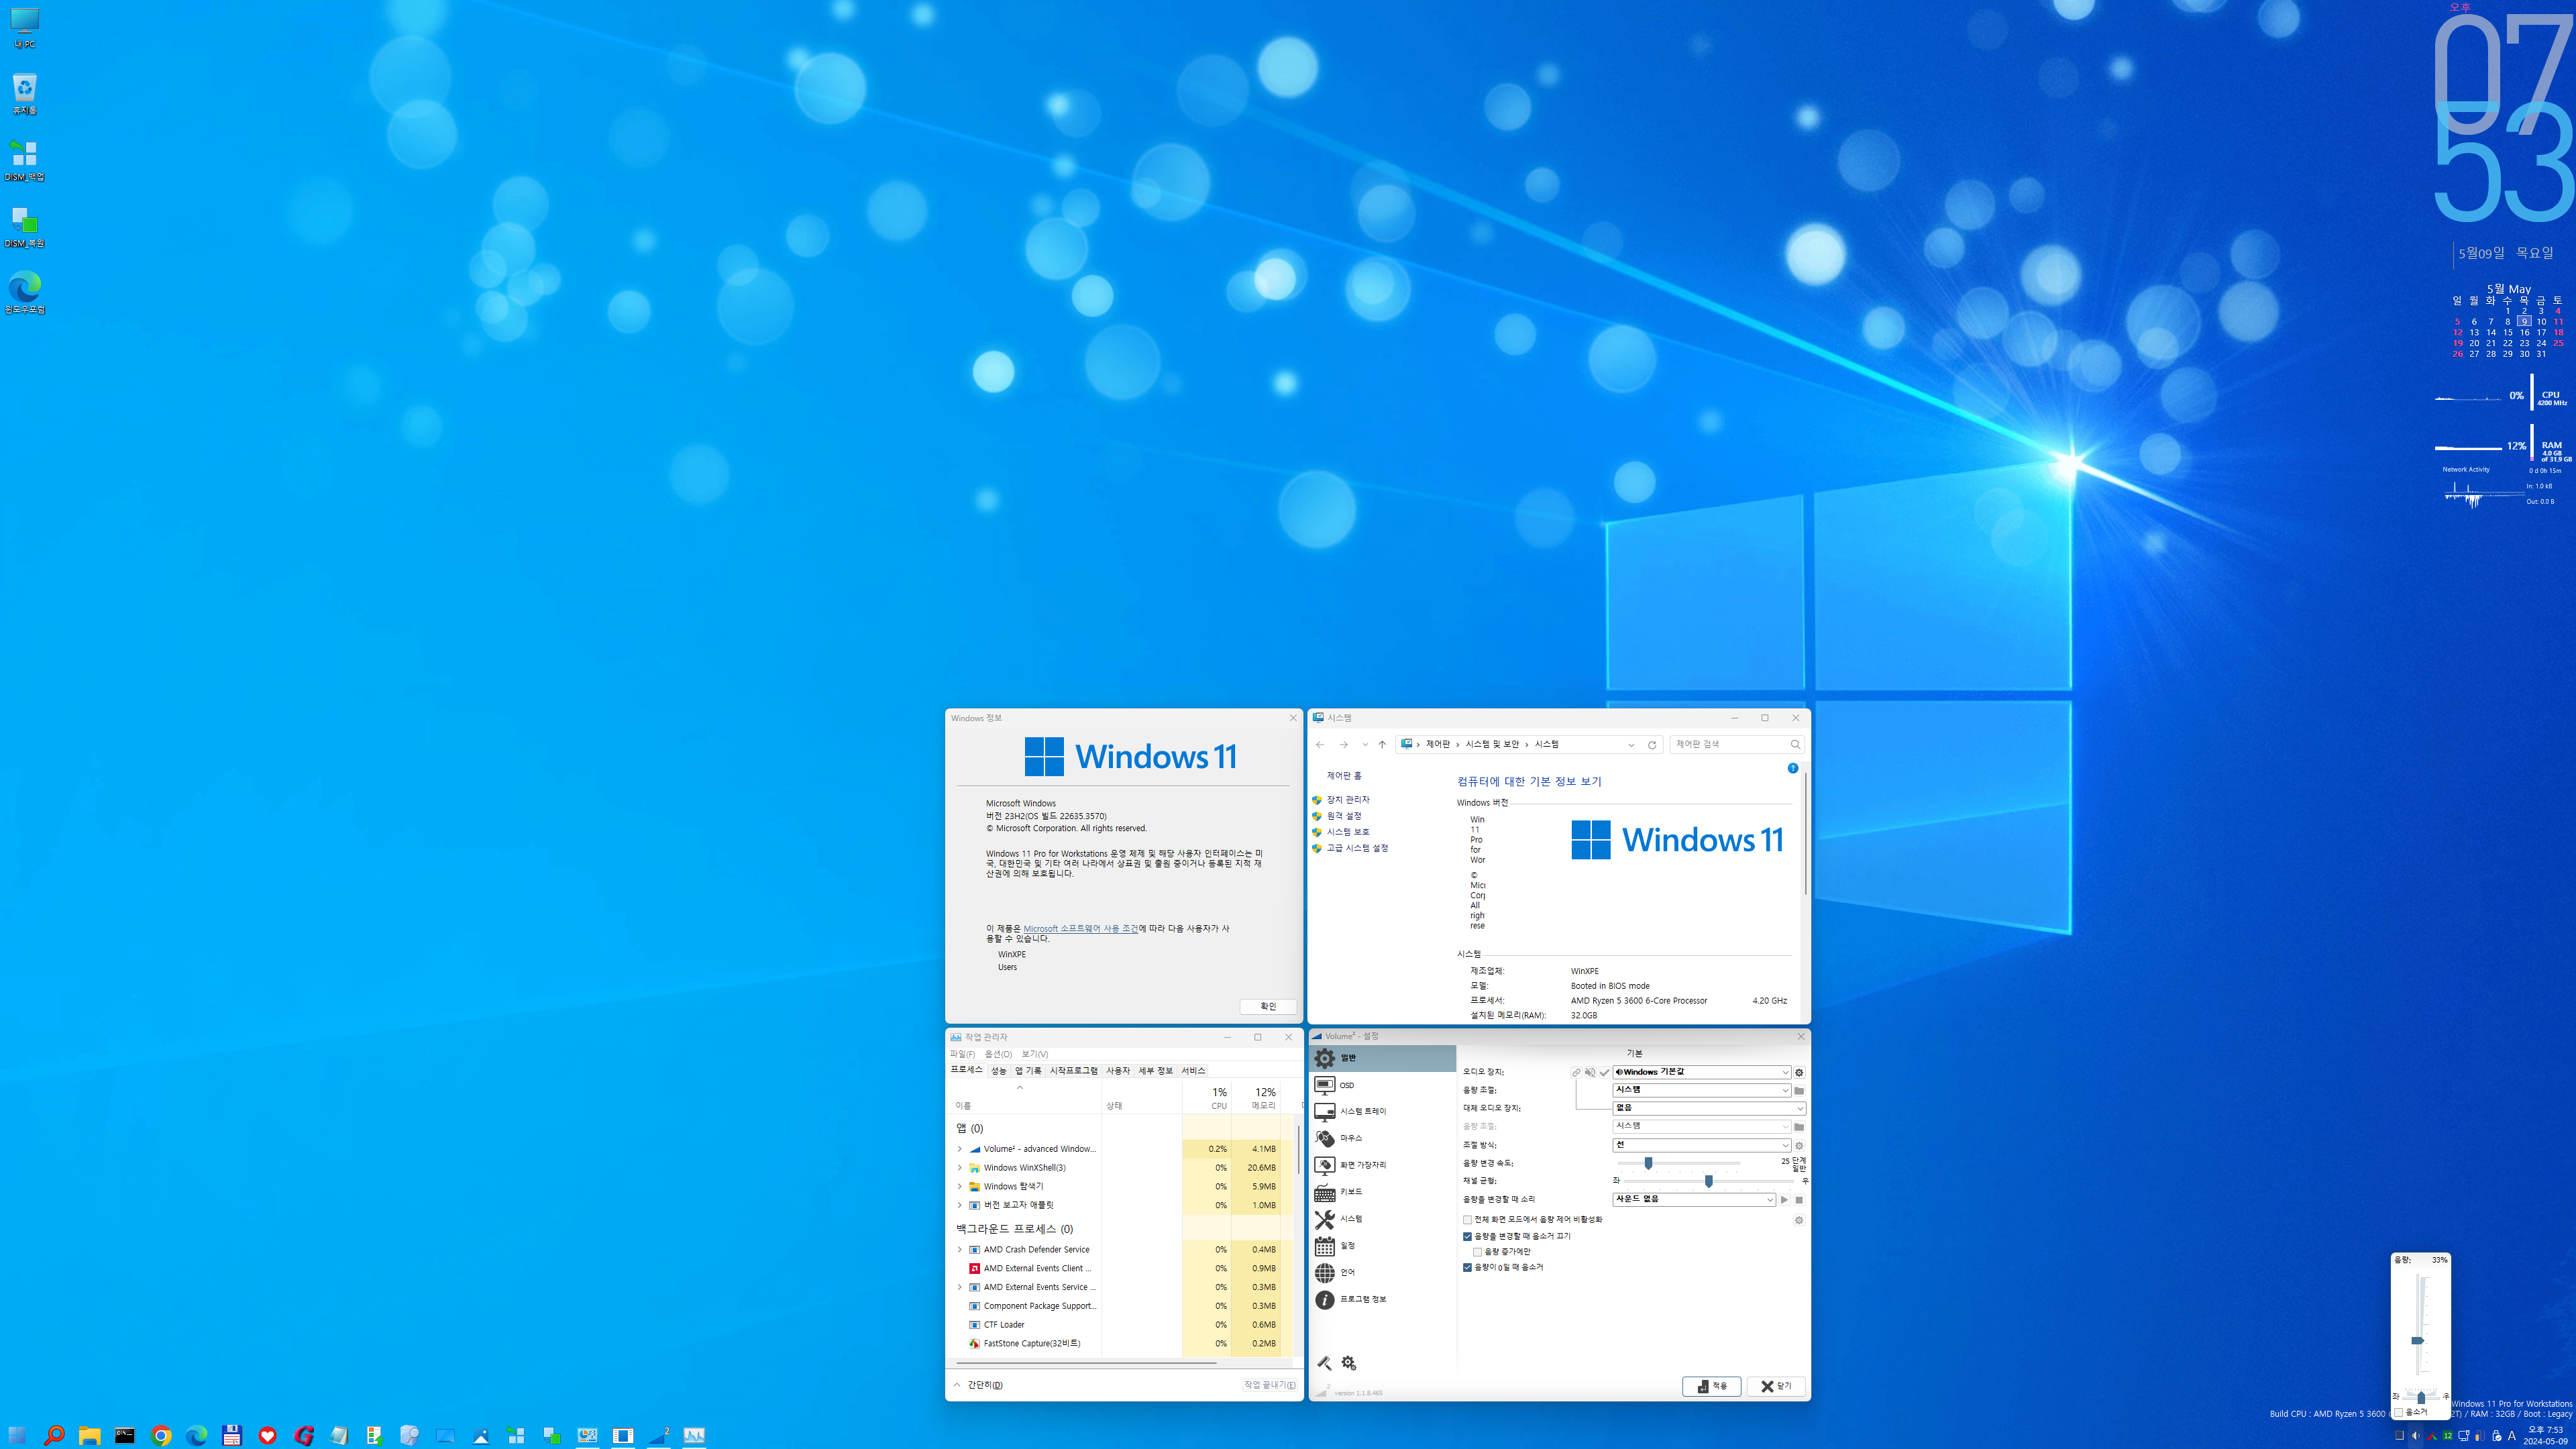Open the 프로그램 정보 about section
The image size is (2576, 1449).
[1382, 1299]
